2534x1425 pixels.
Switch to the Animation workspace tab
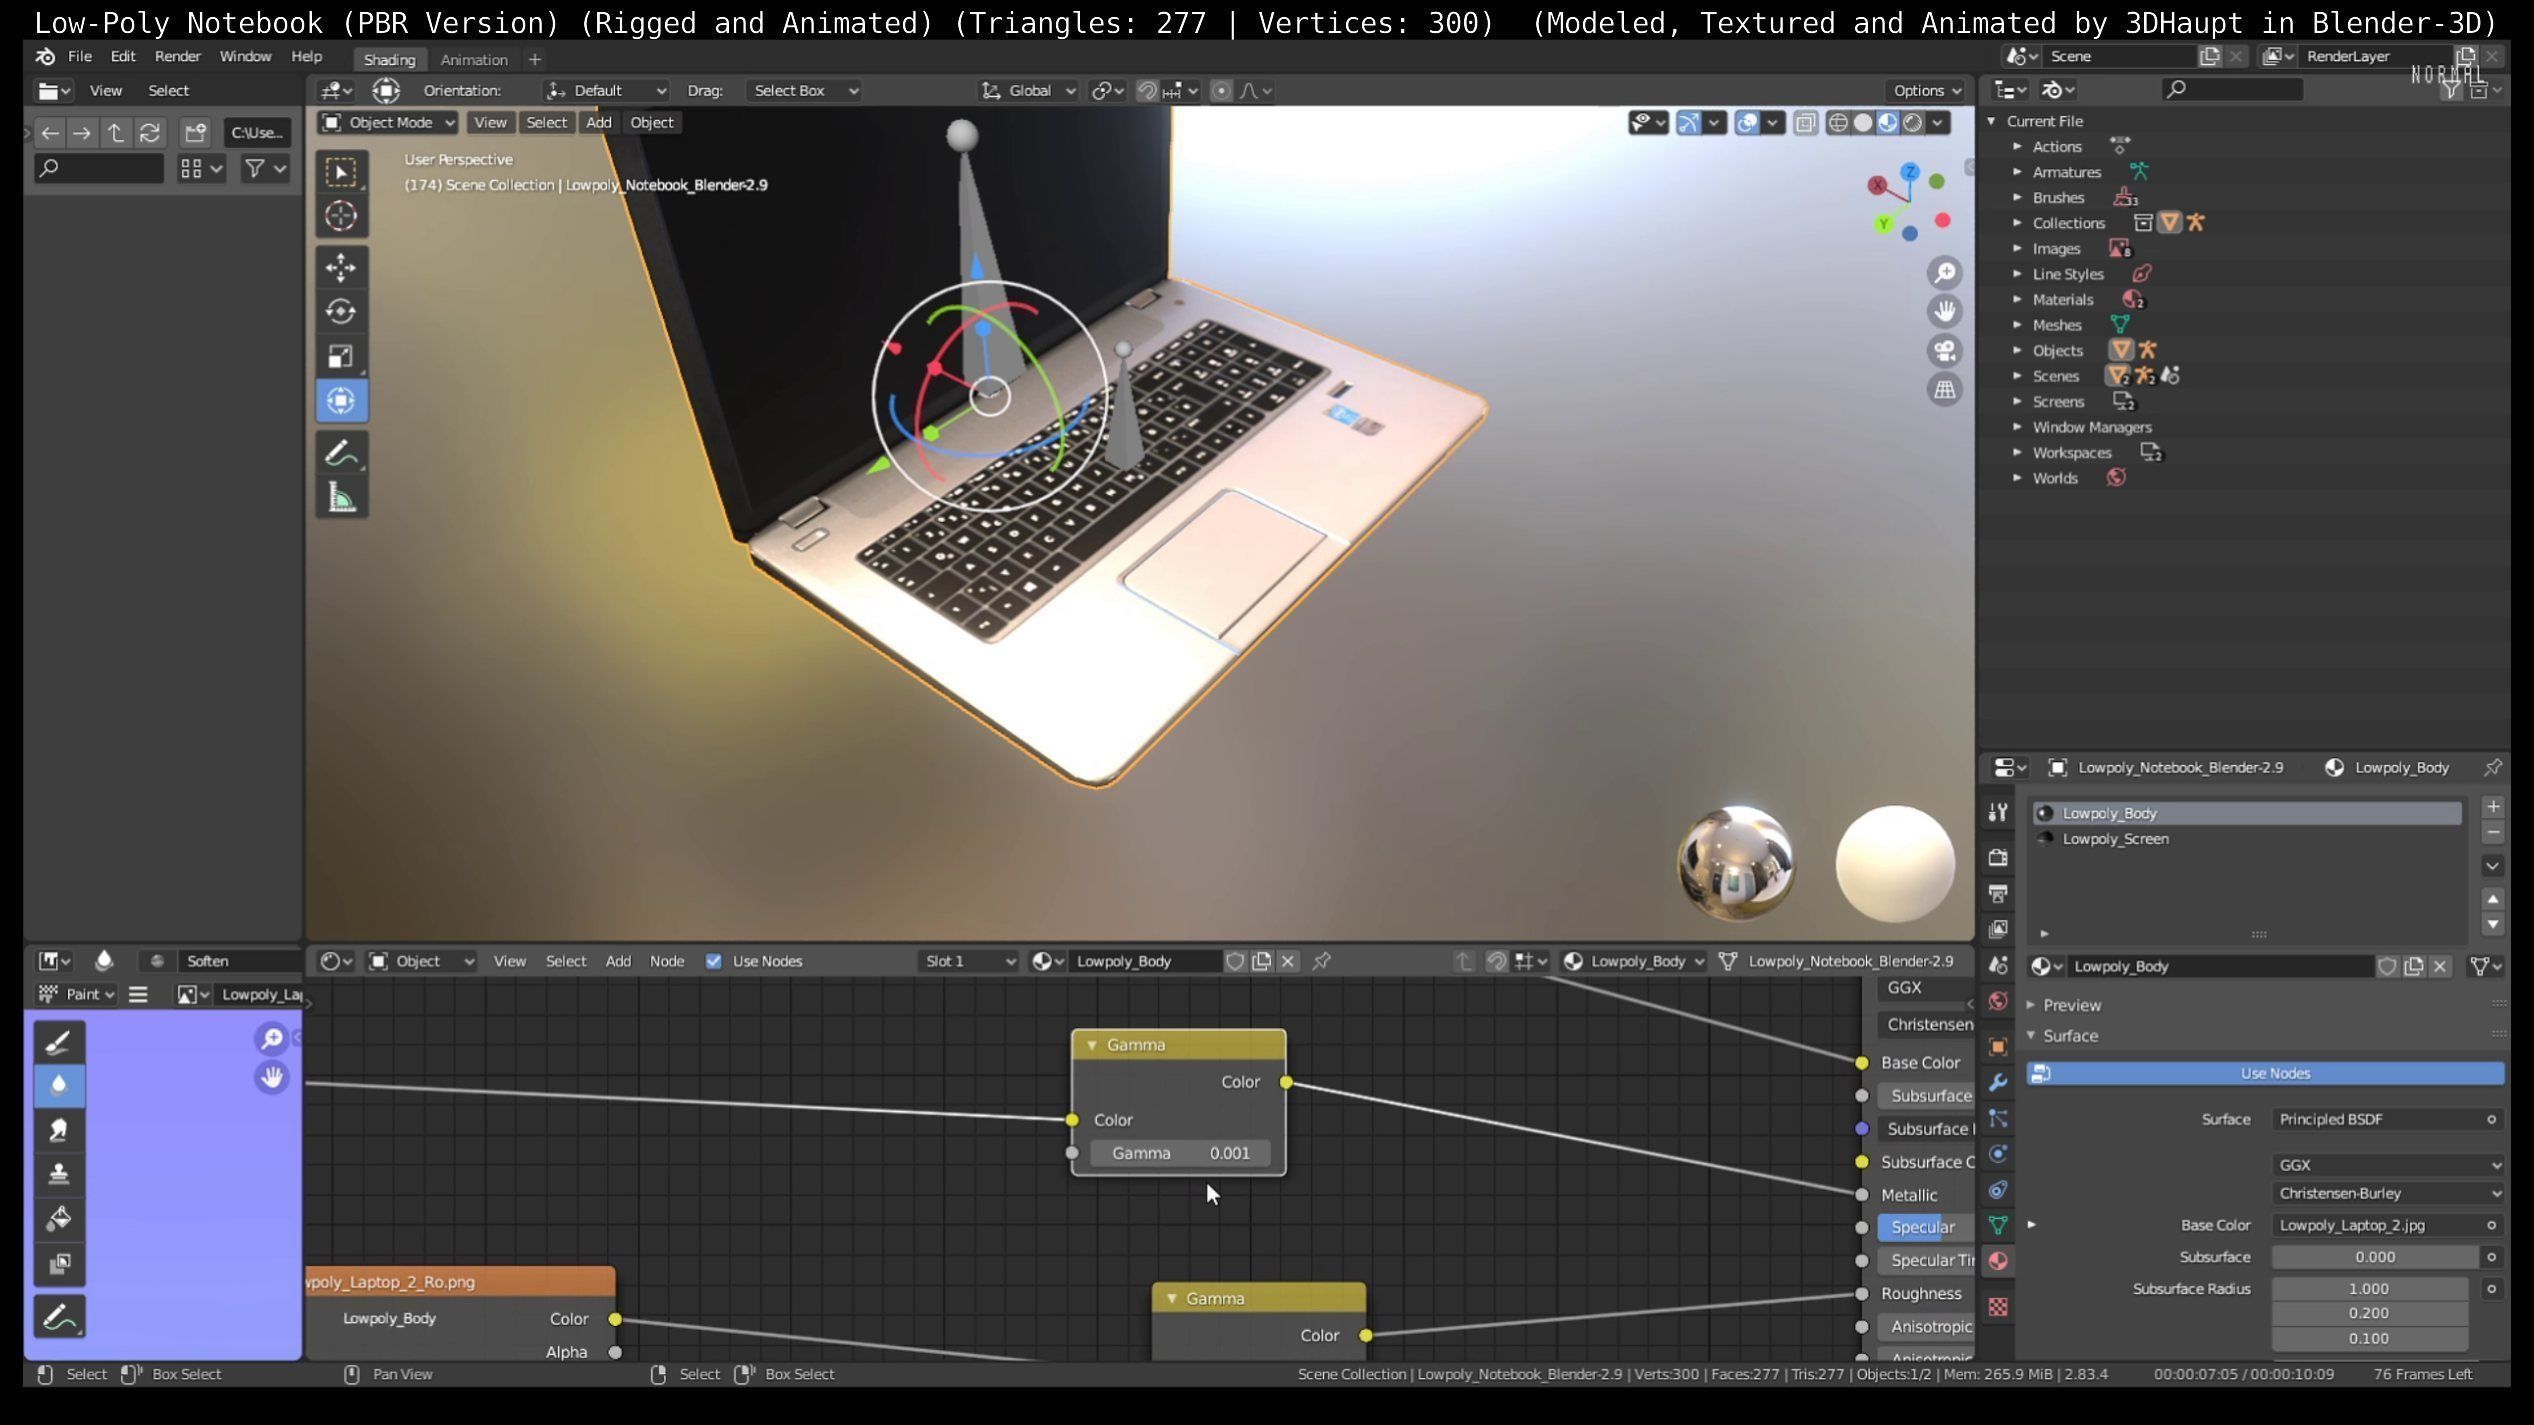(474, 59)
